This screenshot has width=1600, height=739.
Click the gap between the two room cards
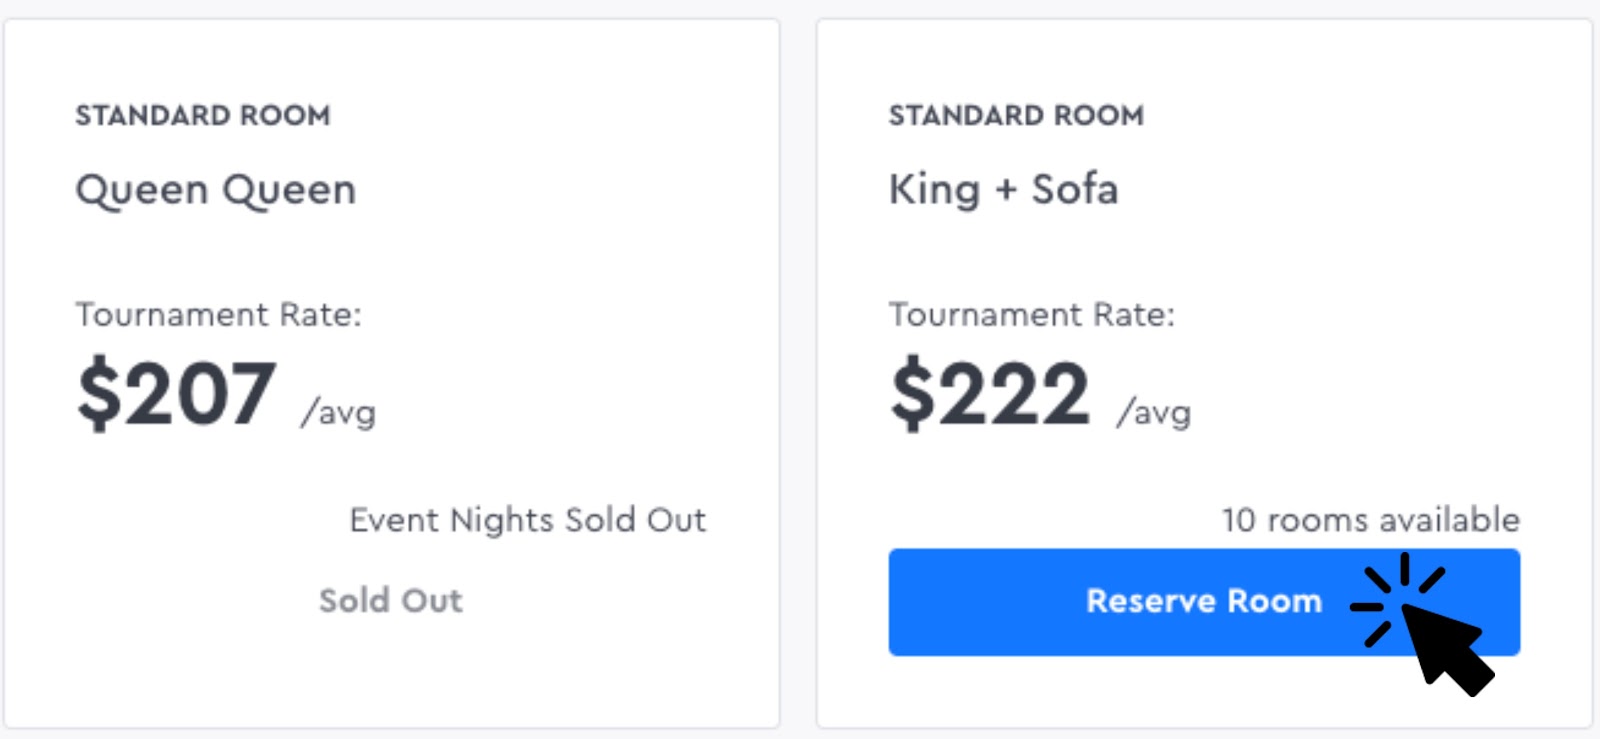(x=798, y=370)
